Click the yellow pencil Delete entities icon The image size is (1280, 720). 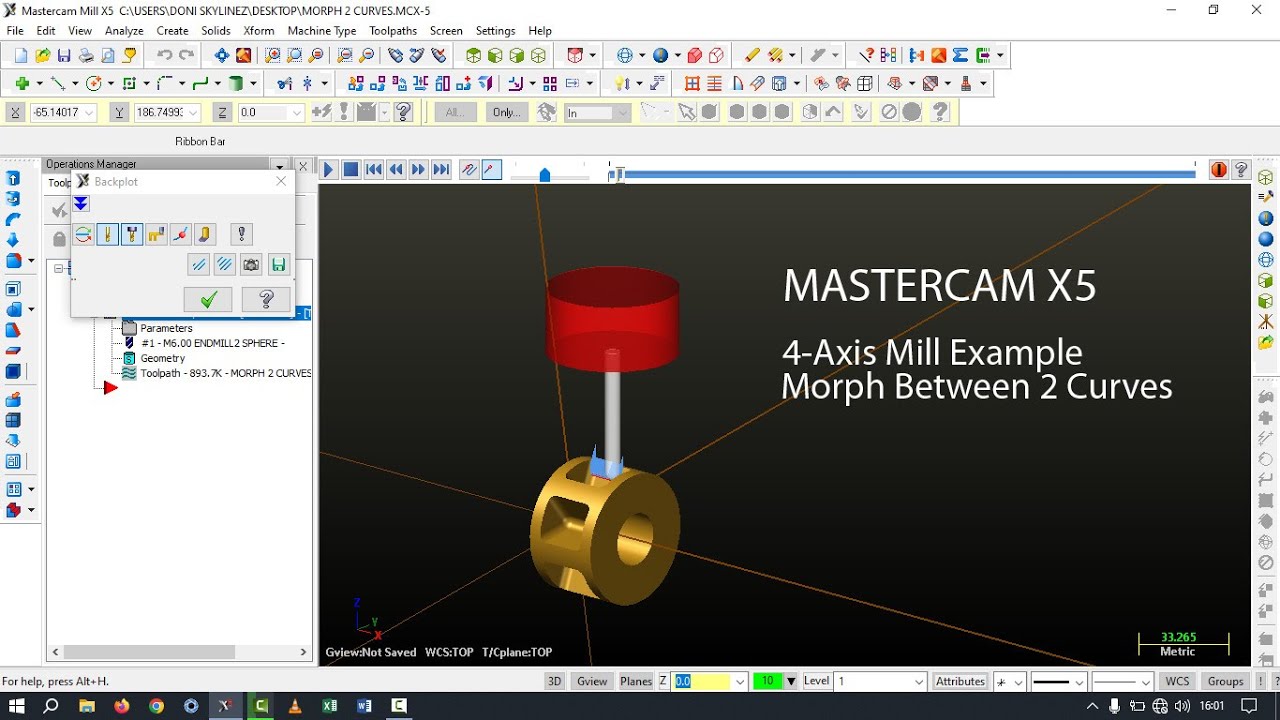[x=752, y=56]
